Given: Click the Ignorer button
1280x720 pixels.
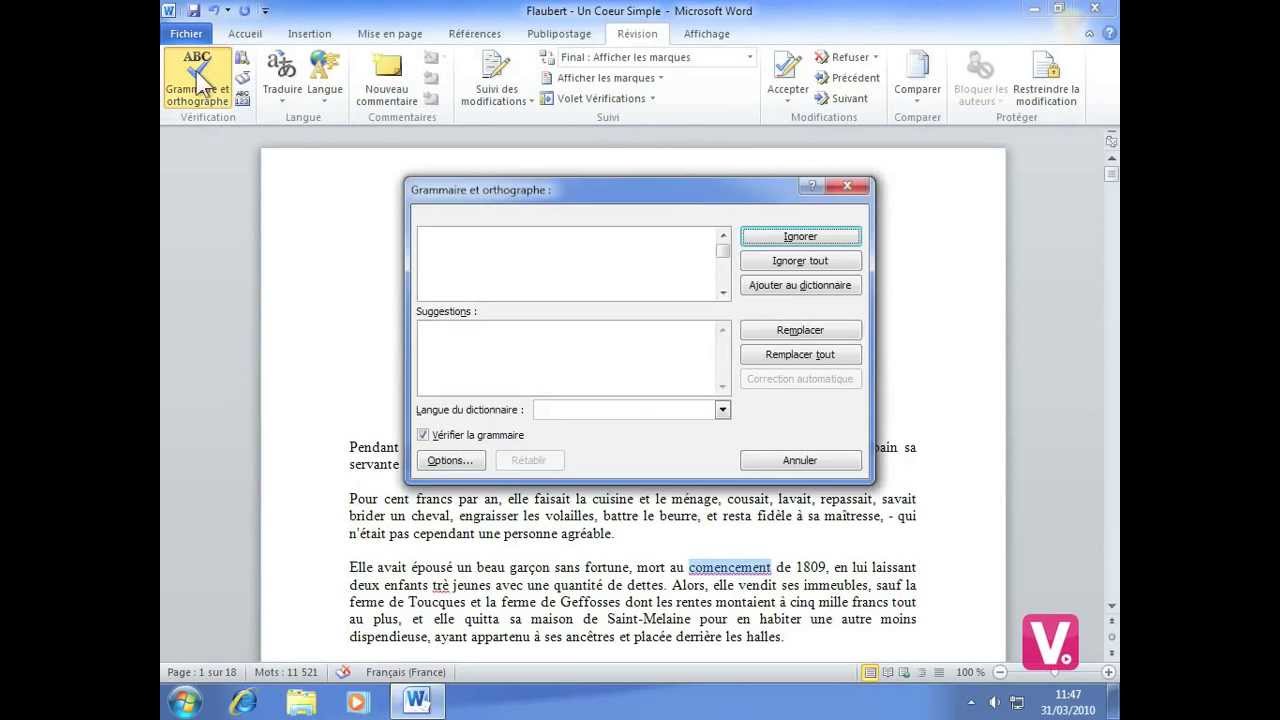Looking at the screenshot, I should point(800,237).
